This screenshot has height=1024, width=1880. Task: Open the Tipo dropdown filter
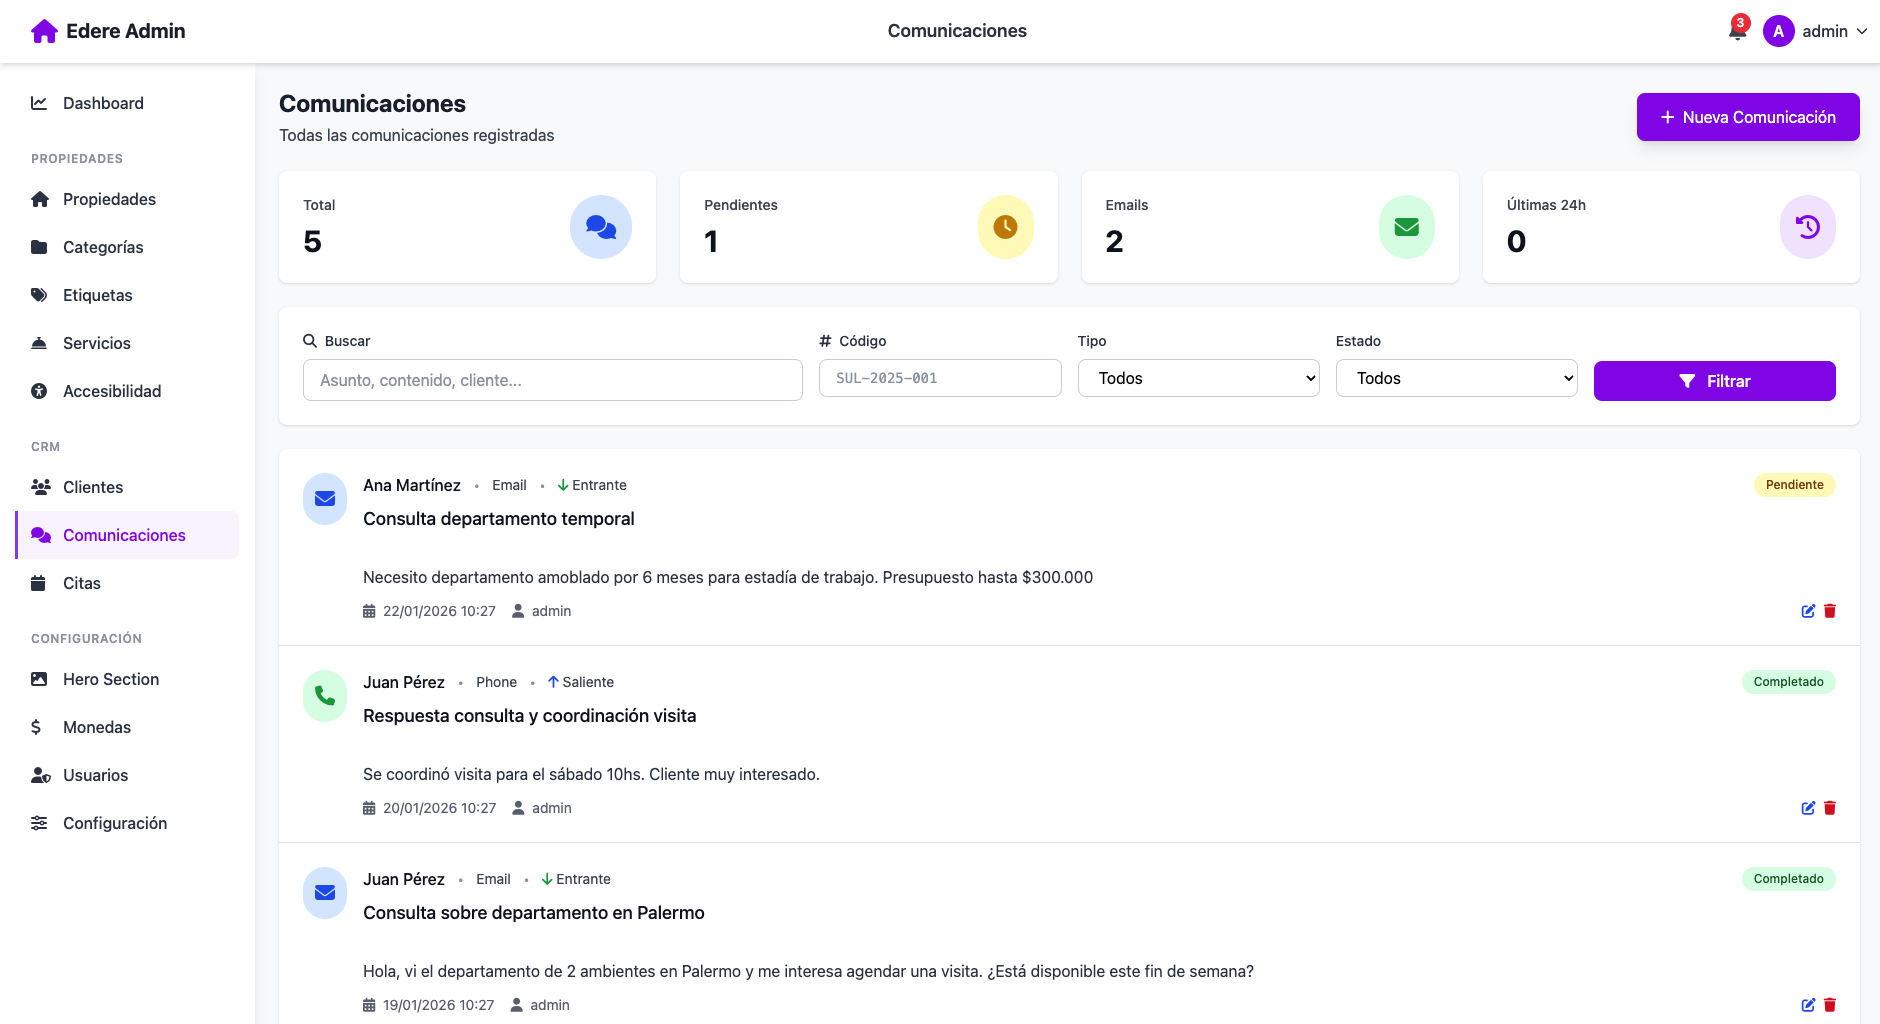coord(1198,378)
